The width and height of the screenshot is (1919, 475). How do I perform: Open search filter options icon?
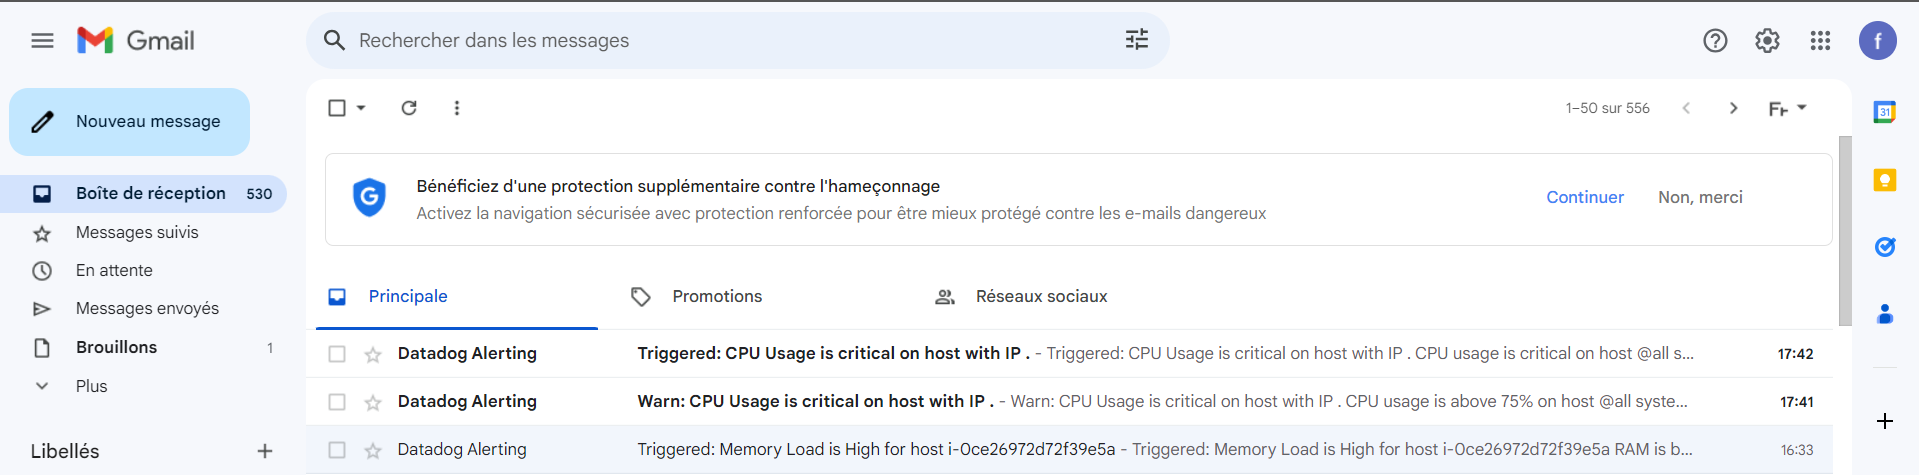(1137, 40)
